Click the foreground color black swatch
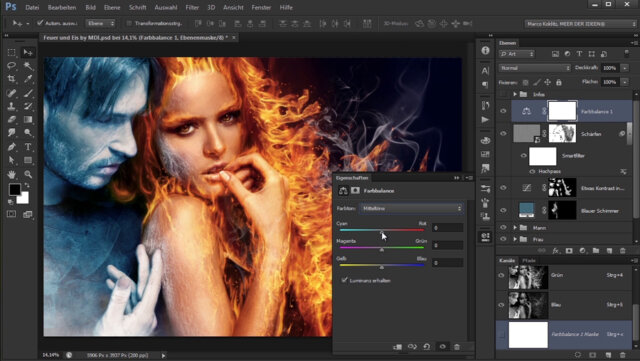Image resolution: width=640 pixels, height=361 pixels. 14,189
